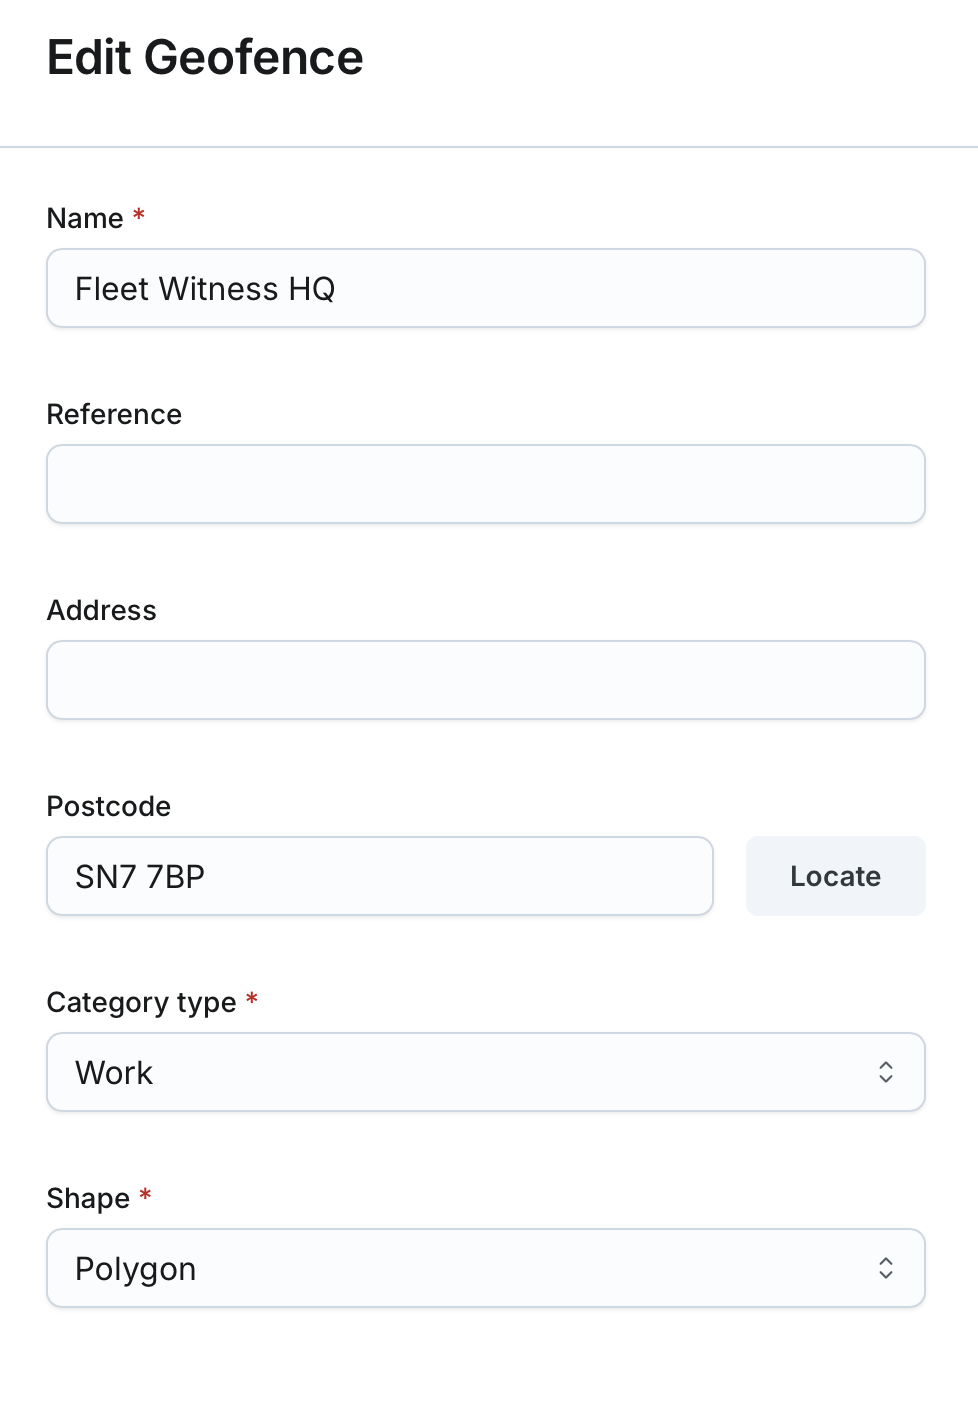Click the chevron arrows in Shape selector
The height and width of the screenshot is (1414, 978).
[886, 1269]
